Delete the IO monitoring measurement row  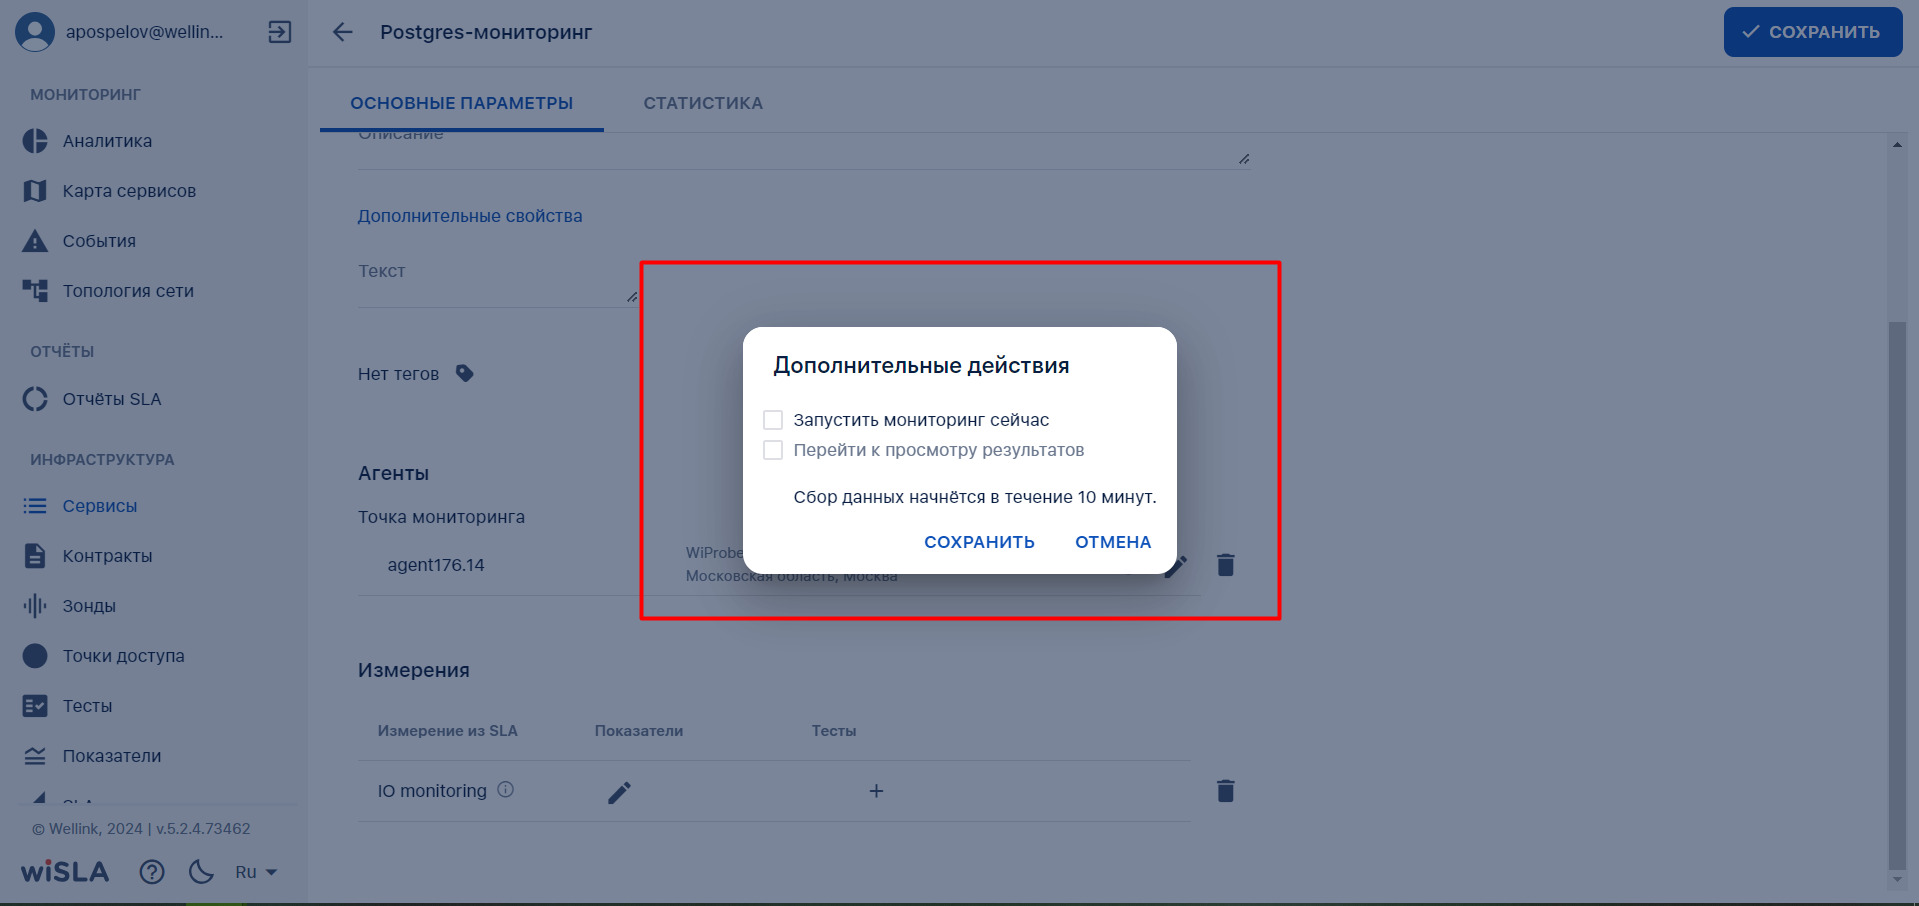pos(1225,791)
